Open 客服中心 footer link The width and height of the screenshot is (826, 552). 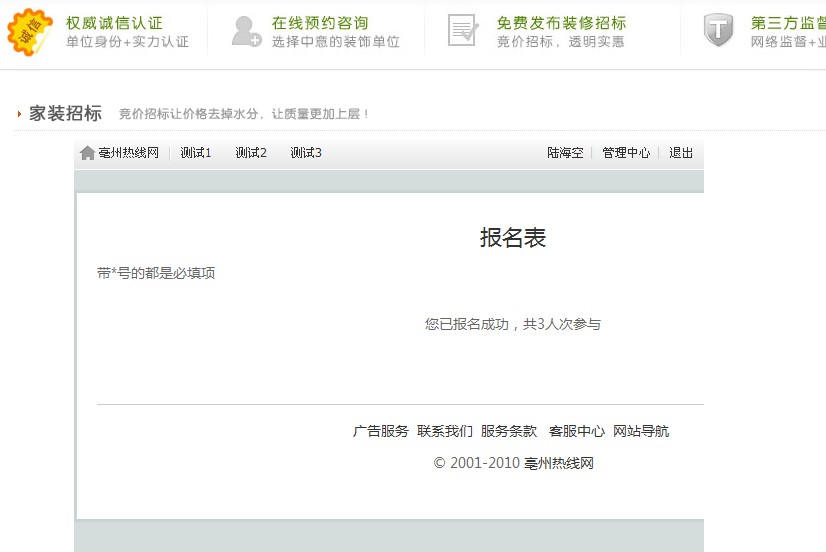[577, 431]
